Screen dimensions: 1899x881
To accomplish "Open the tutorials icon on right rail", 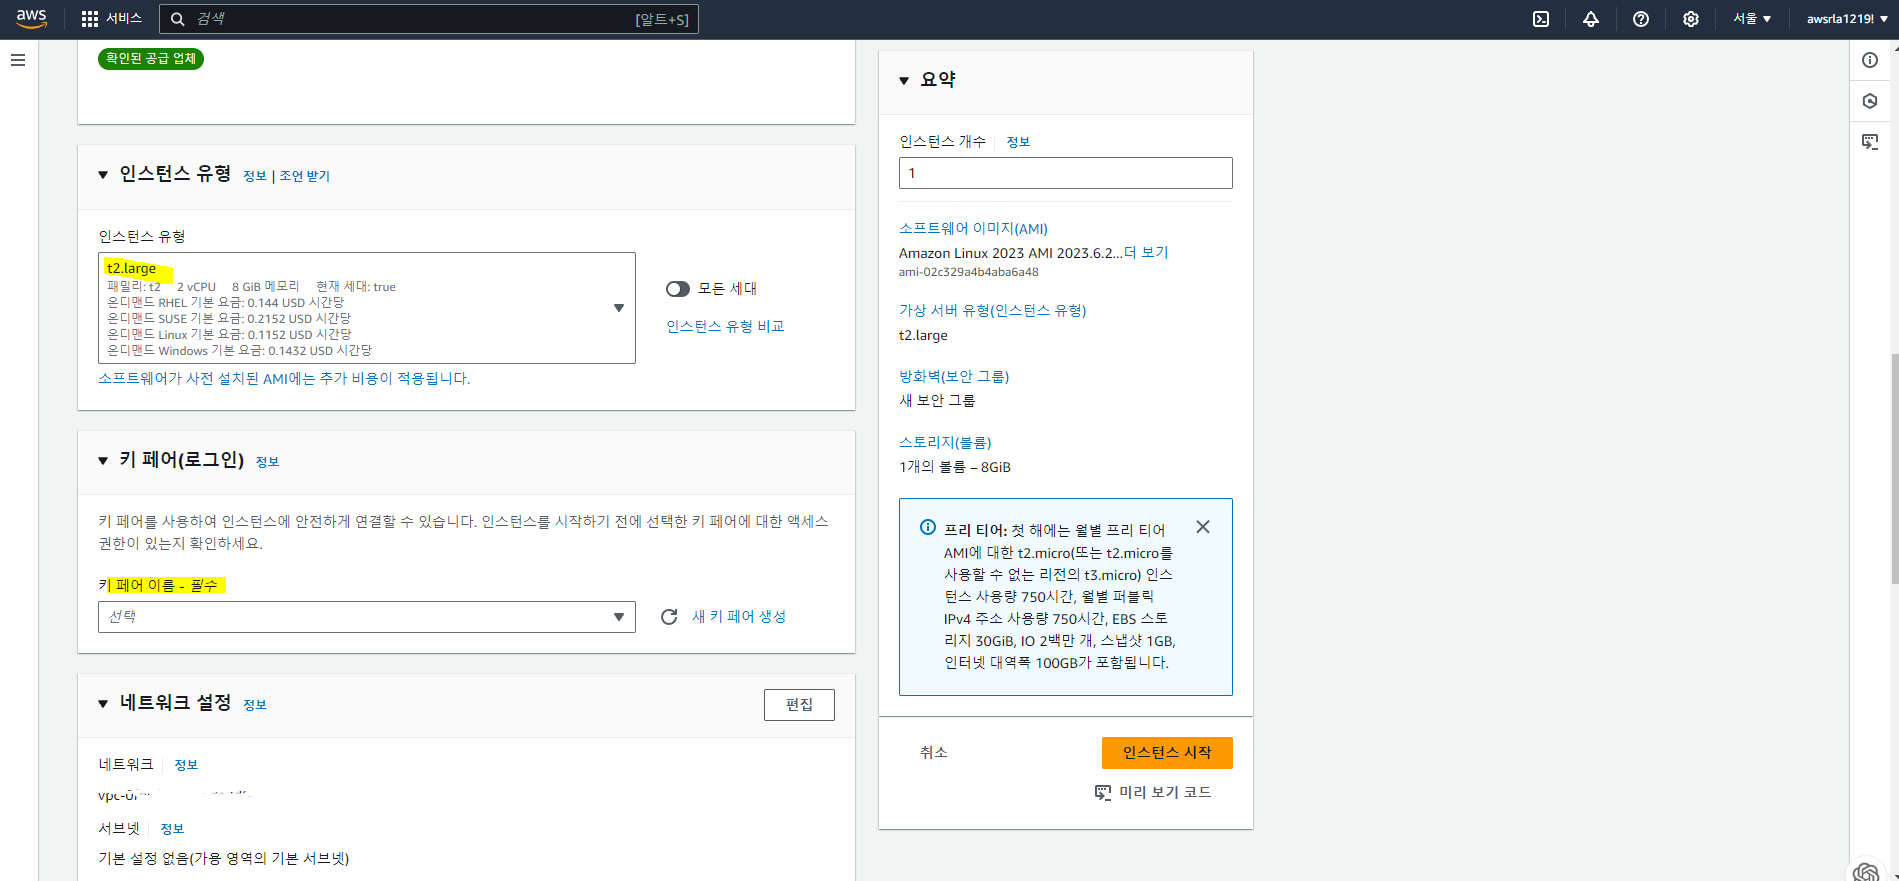I will [x=1870, y=142].
